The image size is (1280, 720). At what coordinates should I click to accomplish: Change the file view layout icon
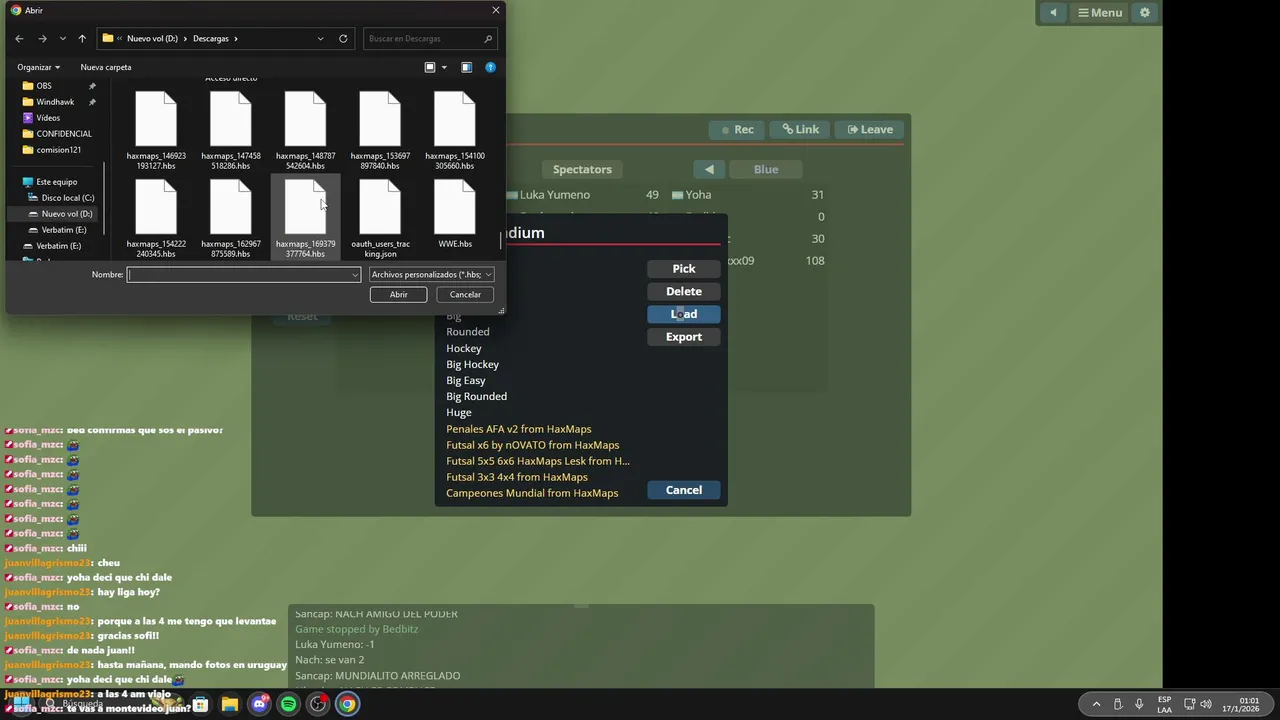click(x=430, y=67)
